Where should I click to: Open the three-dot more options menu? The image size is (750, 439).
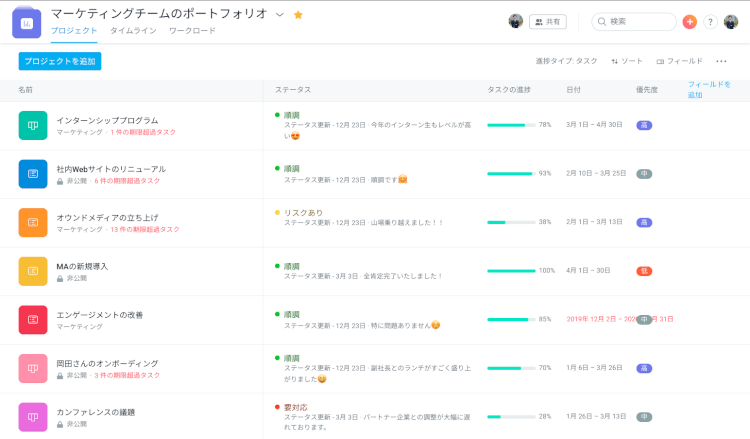tap(721, 61)
